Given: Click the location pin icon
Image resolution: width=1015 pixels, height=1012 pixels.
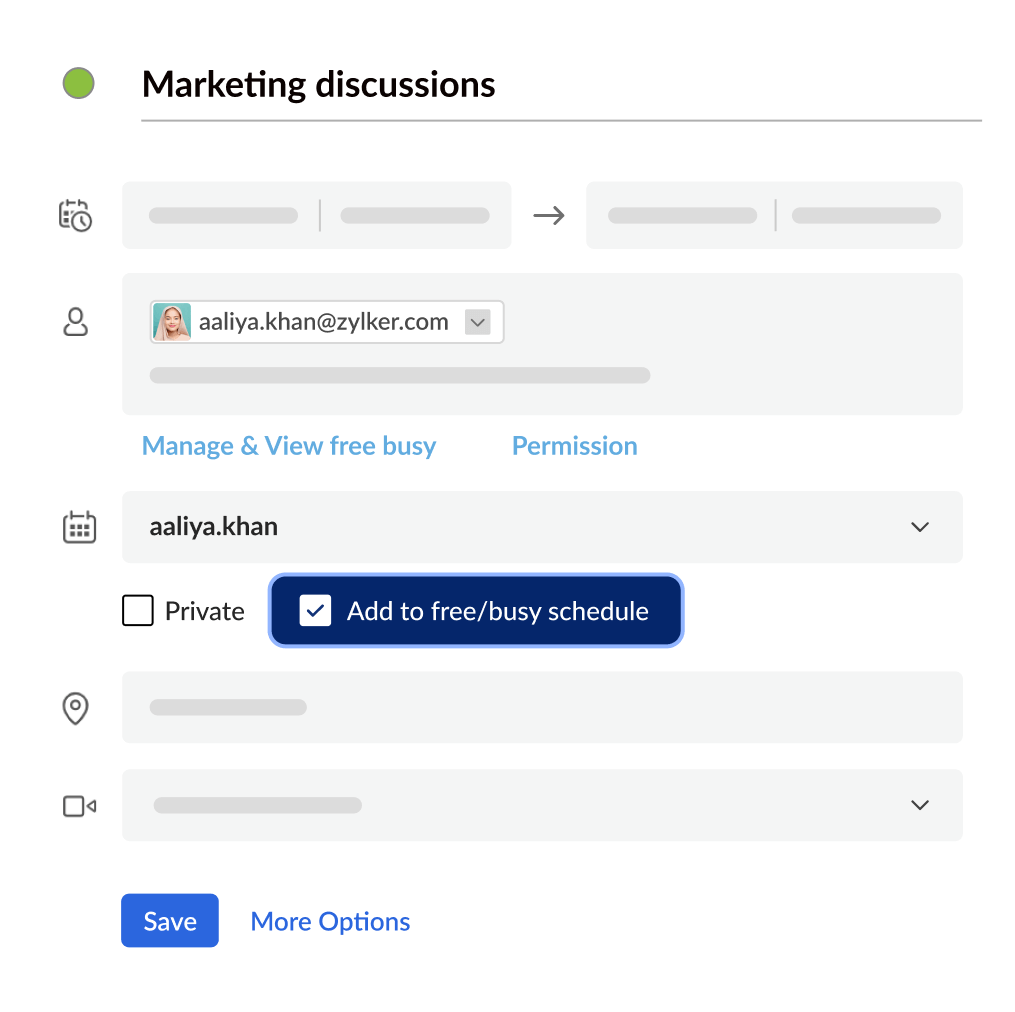Looking at the screenshot, I should pyautogui.click(x=76, y=708).
